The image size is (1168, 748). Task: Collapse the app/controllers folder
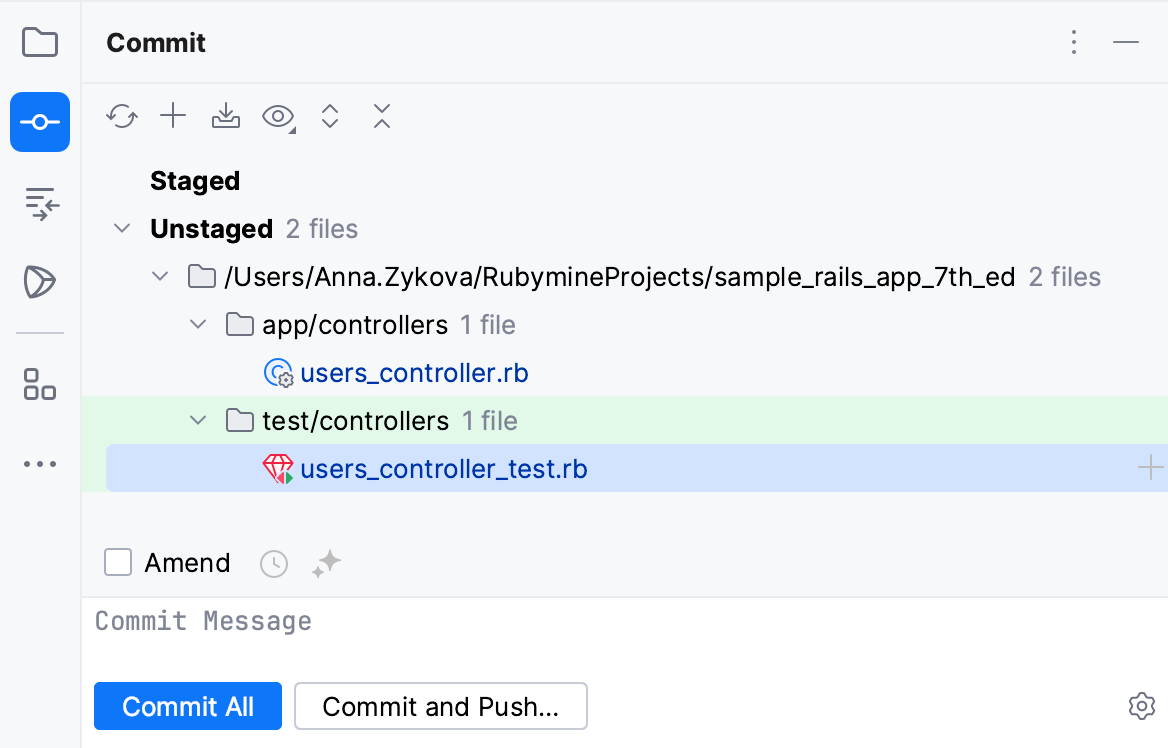(198, 325)
